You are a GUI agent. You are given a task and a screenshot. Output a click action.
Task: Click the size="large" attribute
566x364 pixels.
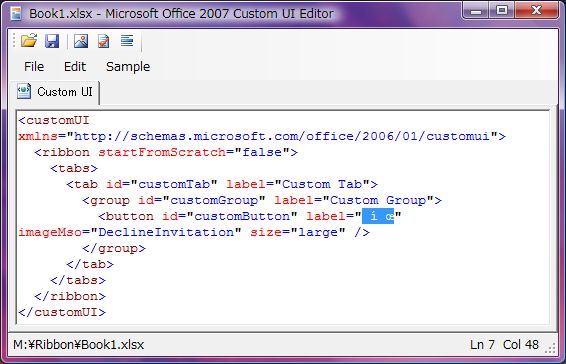coord(298,232)
